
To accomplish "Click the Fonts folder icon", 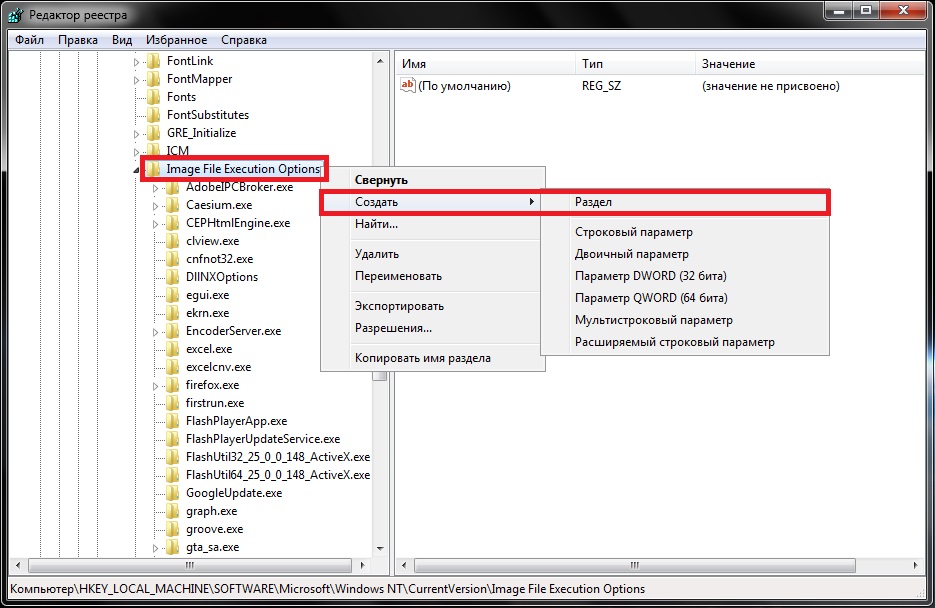I will point(153,97).
